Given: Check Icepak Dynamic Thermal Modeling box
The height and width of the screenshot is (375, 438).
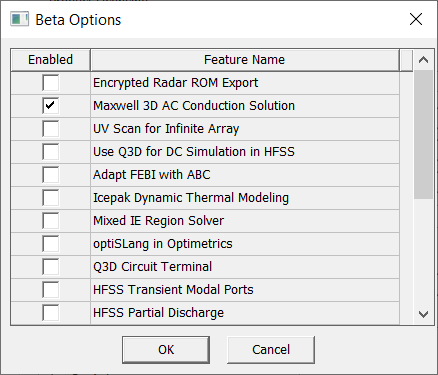Looking at the screenshot, I should [x=51, y=198].
